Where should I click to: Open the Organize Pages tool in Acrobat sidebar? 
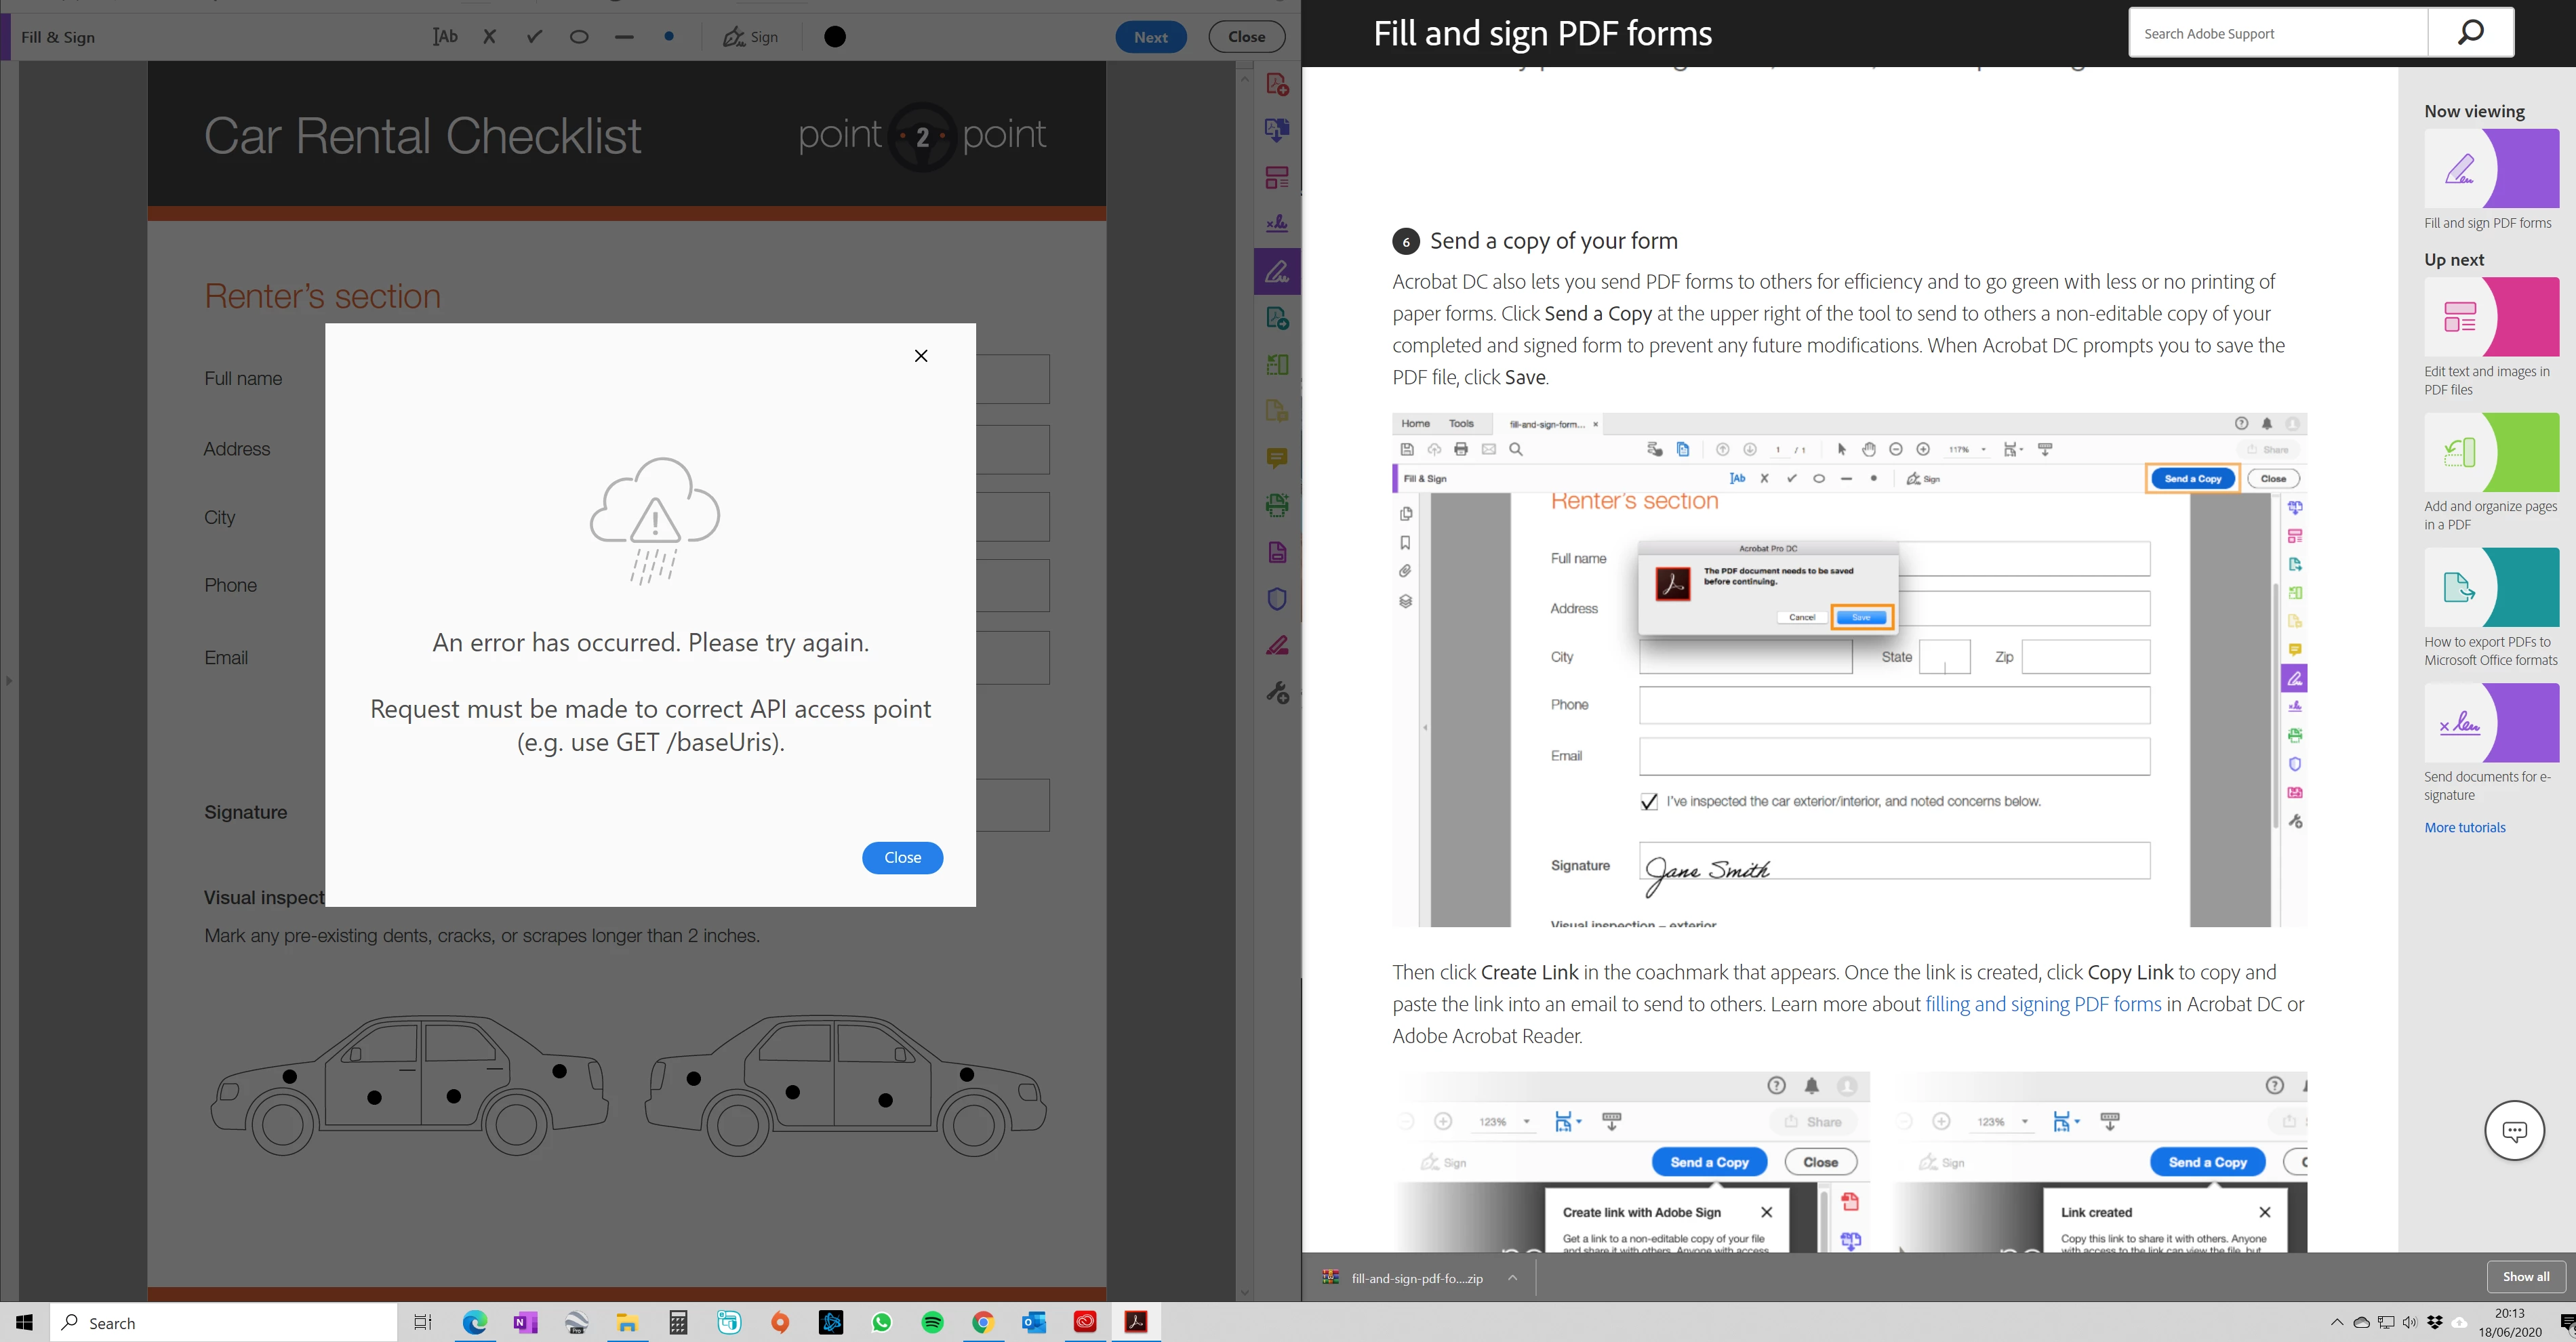click(1277, 365)
